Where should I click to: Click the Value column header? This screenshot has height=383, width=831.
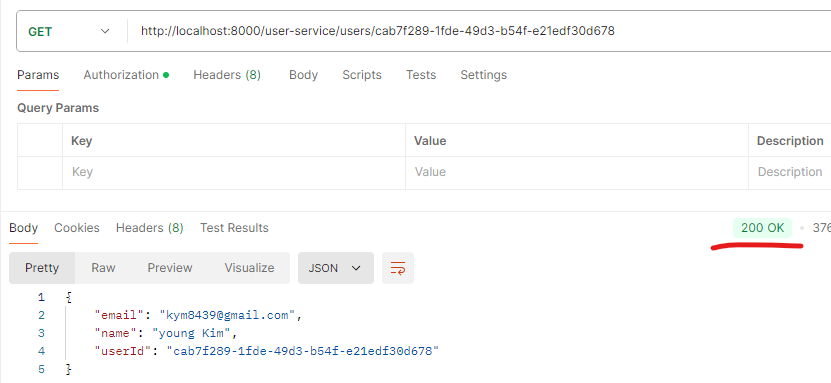tap(430, 141)
